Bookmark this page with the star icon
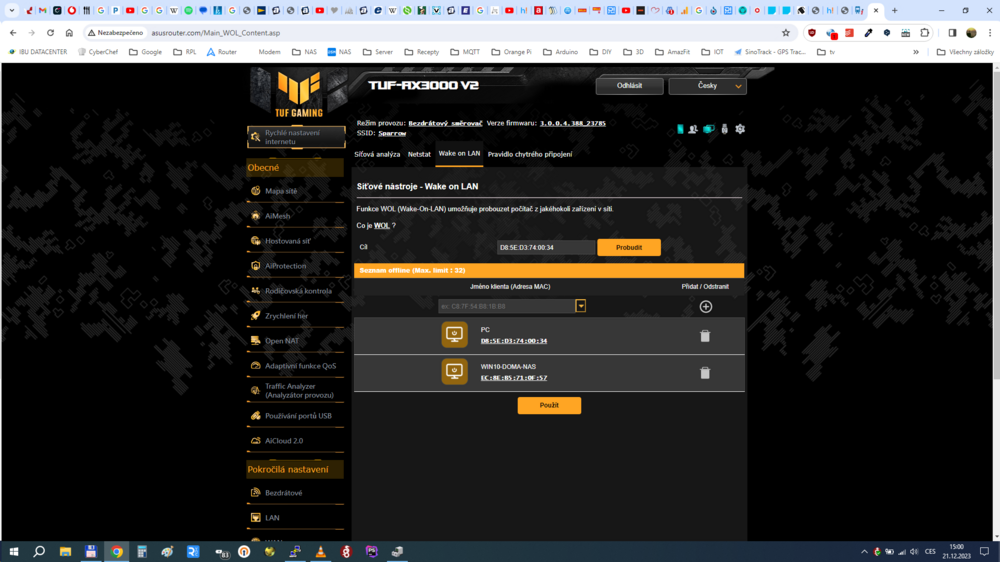 pyautogui.click(x=786, y=32)
